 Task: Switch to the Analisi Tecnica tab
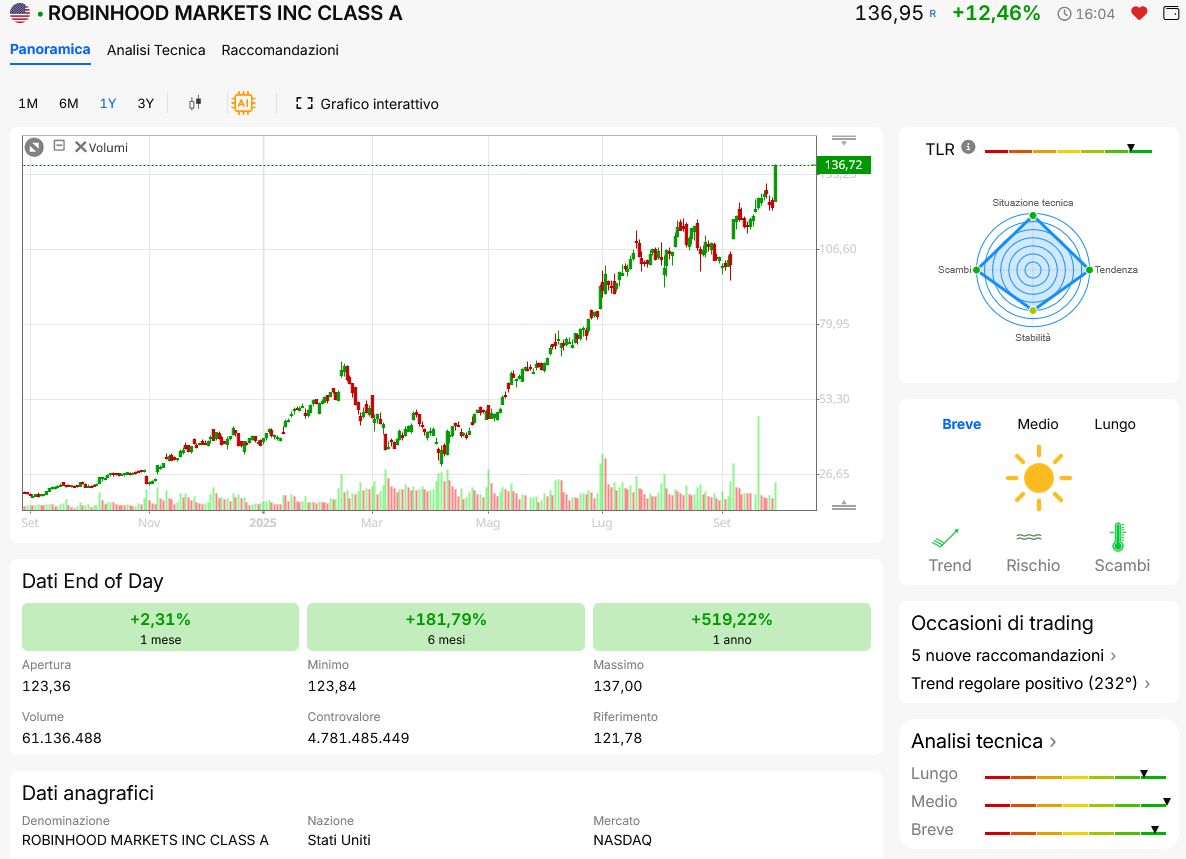click(x=156, y=50)
